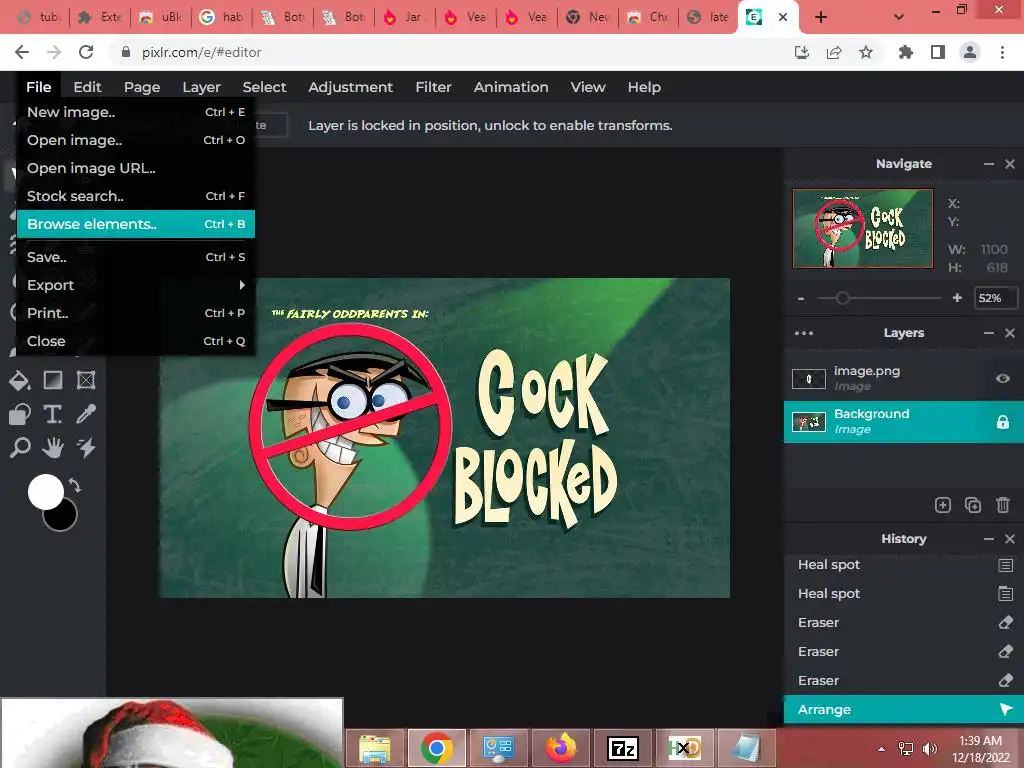Image resolution: width=1024 pixels, height=768 pixels.
Task: Zoom in with plus in Navigate
Action: (x=957, y=298)
